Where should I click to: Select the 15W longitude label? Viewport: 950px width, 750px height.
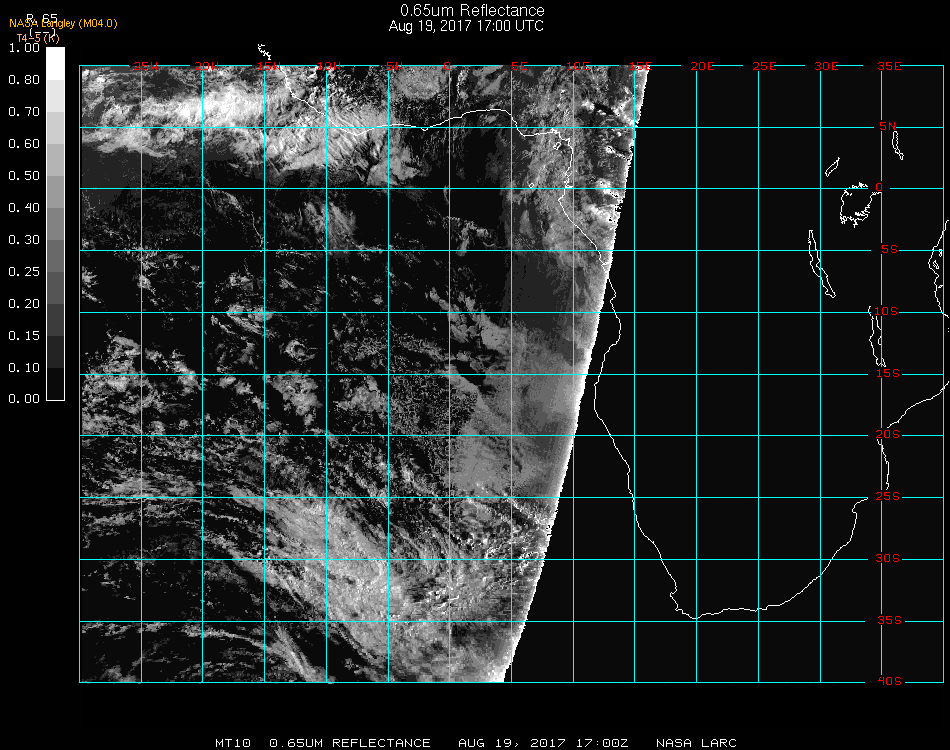tap(268, 66)
